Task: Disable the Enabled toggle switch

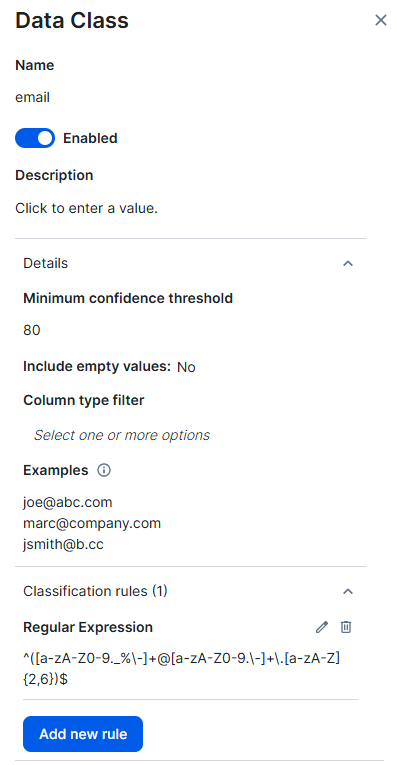Action: [35, 138]
